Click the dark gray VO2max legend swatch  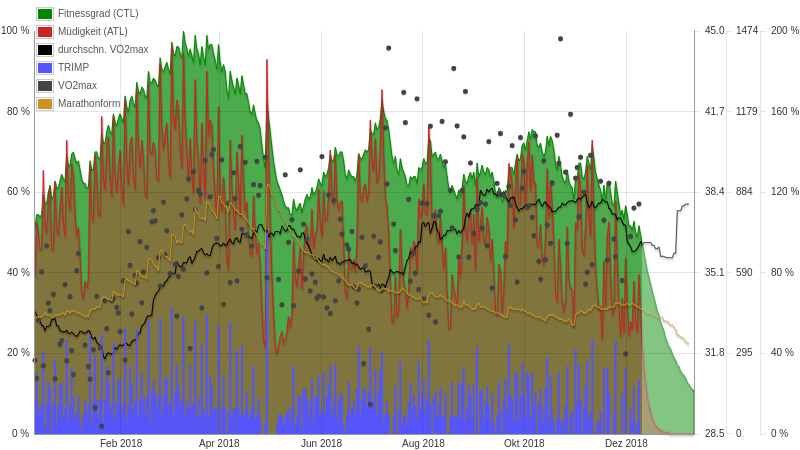coord(45,86)
